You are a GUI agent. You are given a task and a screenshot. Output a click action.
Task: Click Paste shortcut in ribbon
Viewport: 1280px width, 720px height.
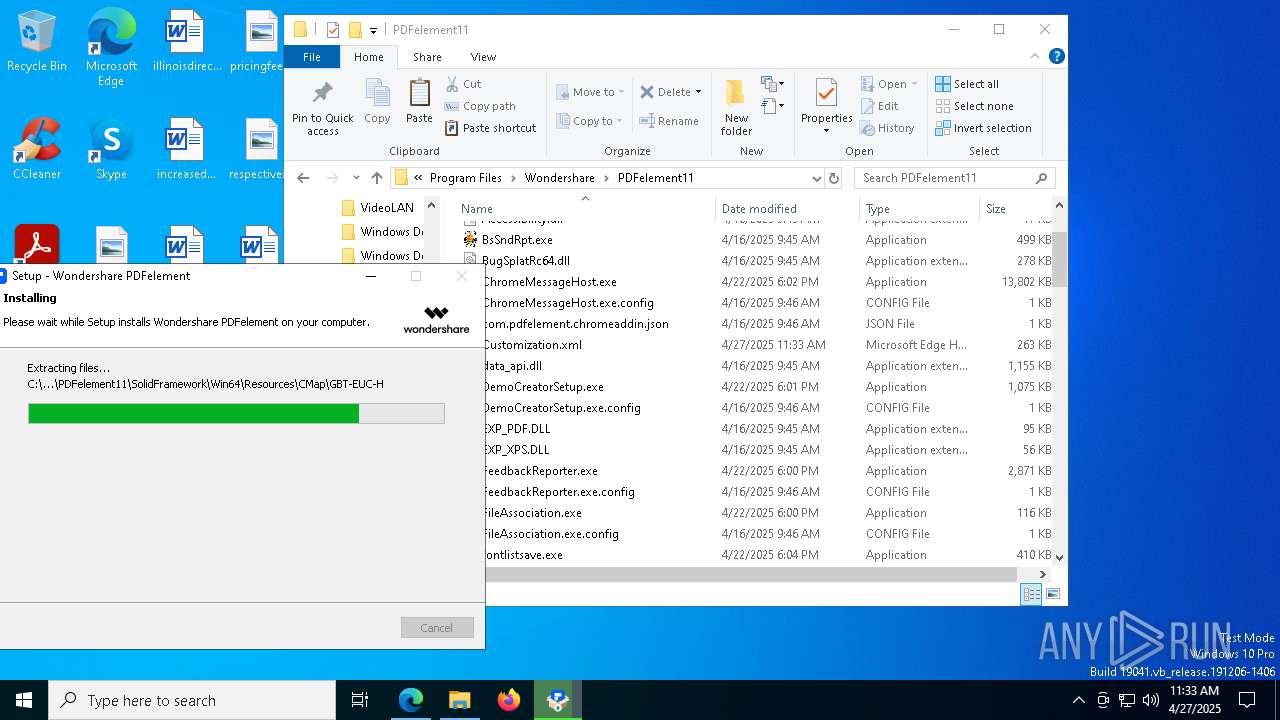(x=490, y=128)
